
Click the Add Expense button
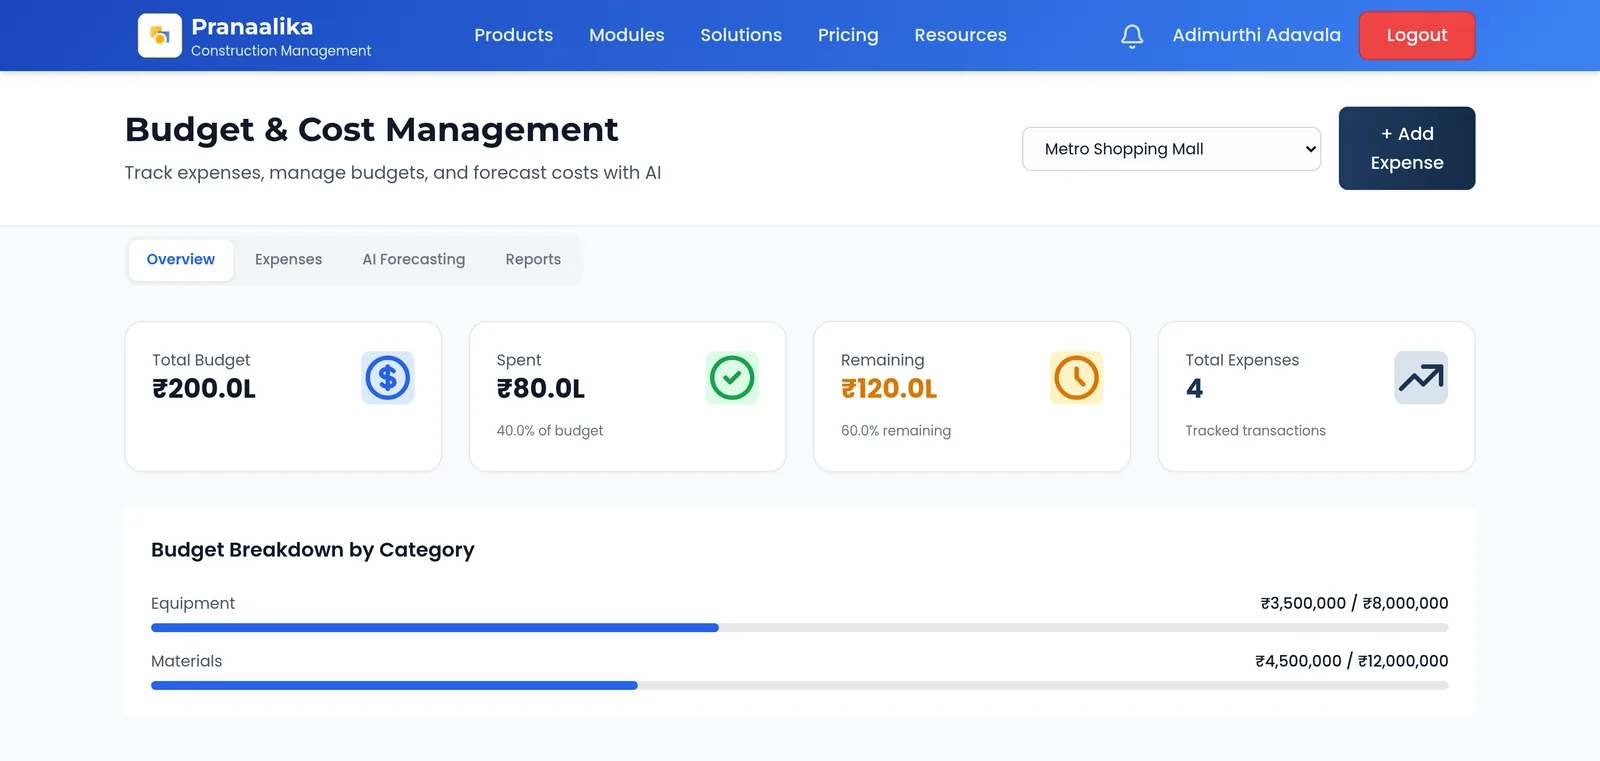(1407, 148)
